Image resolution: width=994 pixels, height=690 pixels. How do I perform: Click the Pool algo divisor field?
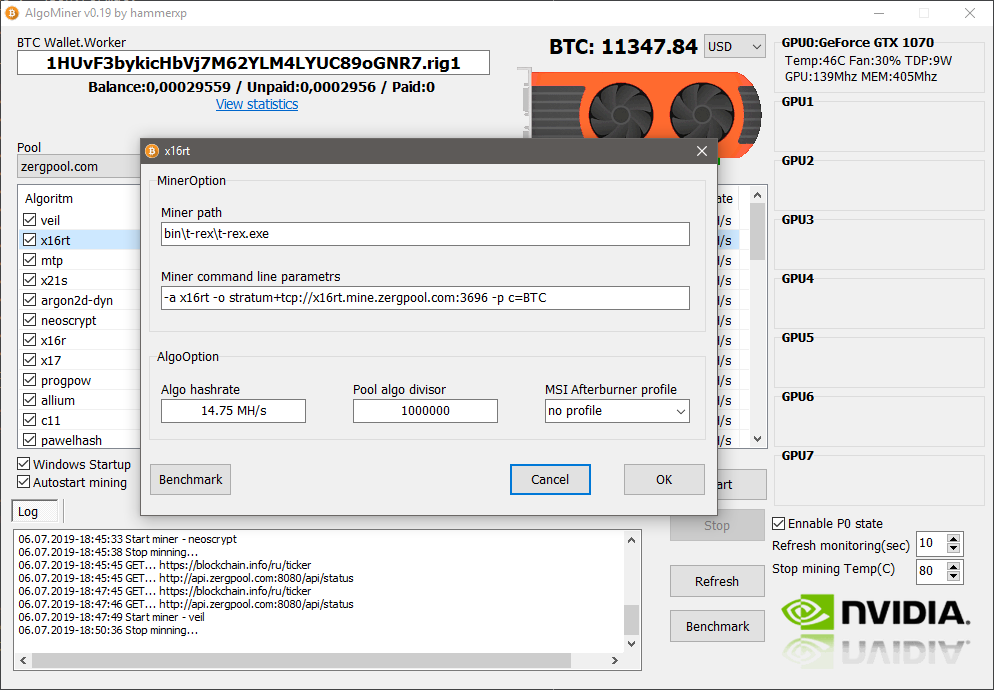tap(425, 411)
